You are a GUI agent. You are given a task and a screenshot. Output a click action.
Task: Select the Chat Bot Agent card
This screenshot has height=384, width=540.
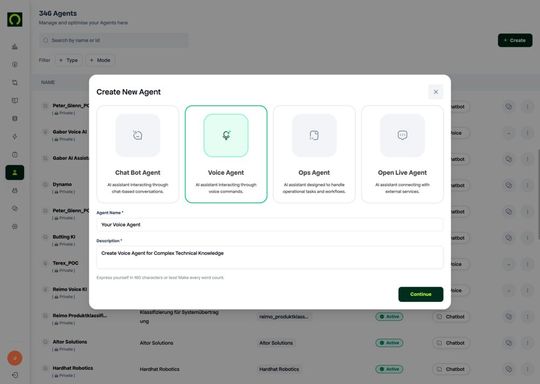tap(138, 154)
